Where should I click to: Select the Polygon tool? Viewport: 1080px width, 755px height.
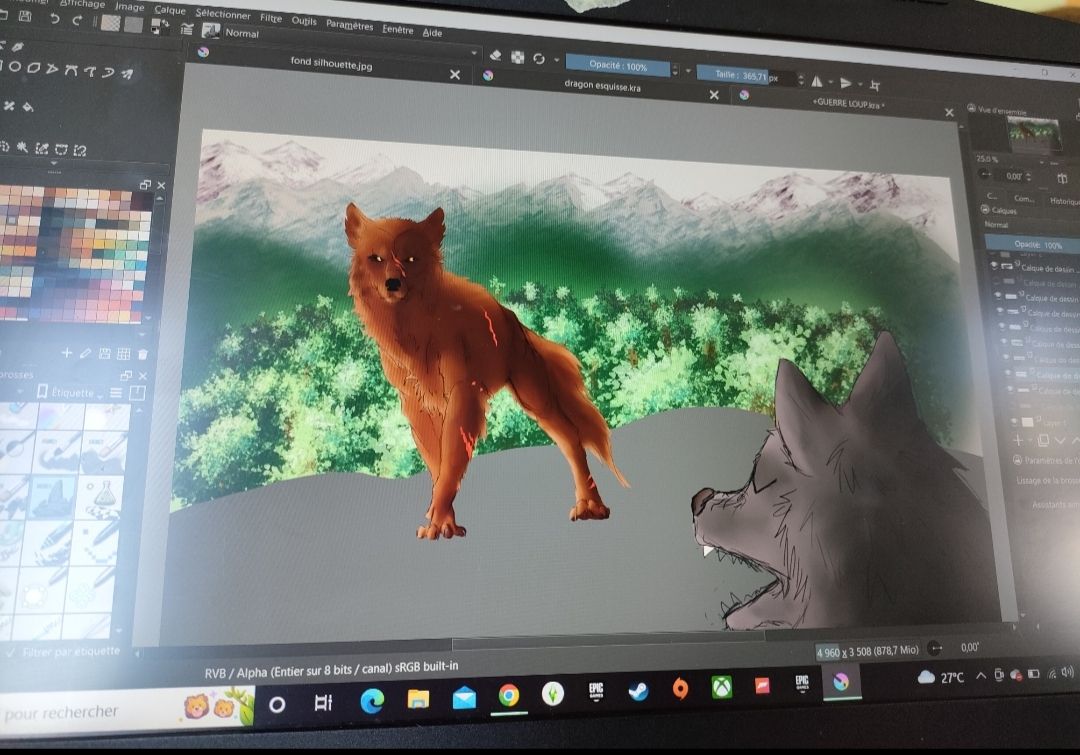tap(33, 68)
